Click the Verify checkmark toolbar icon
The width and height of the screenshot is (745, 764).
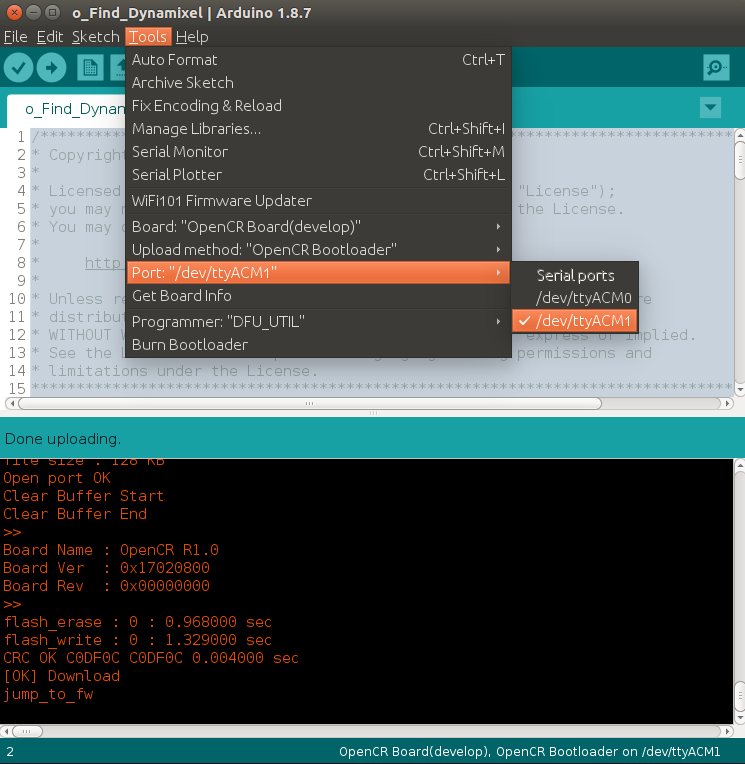coord(20,68)
